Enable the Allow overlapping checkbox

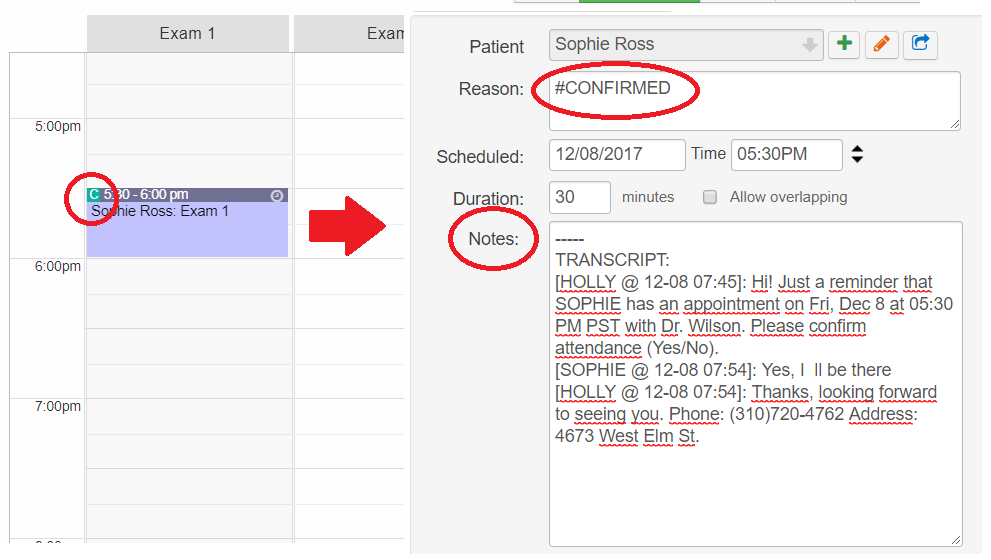710,197
